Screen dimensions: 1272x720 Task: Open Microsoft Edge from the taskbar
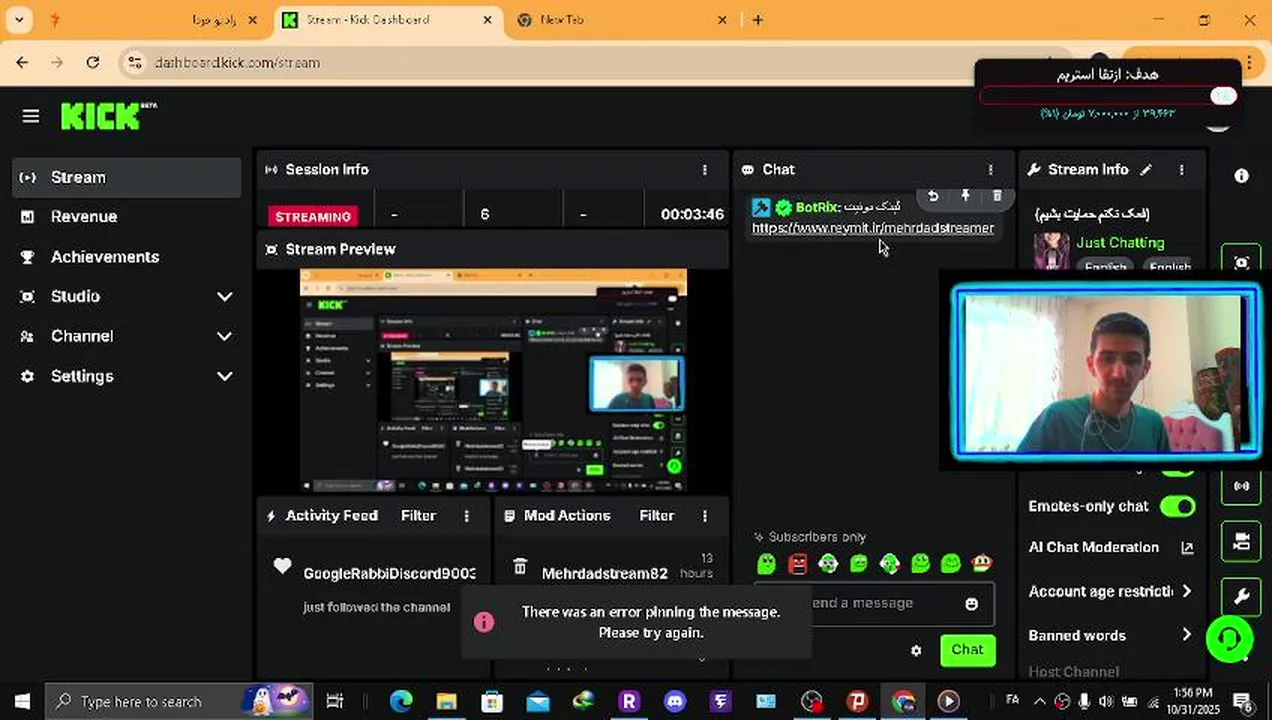[x=400, y=701]
